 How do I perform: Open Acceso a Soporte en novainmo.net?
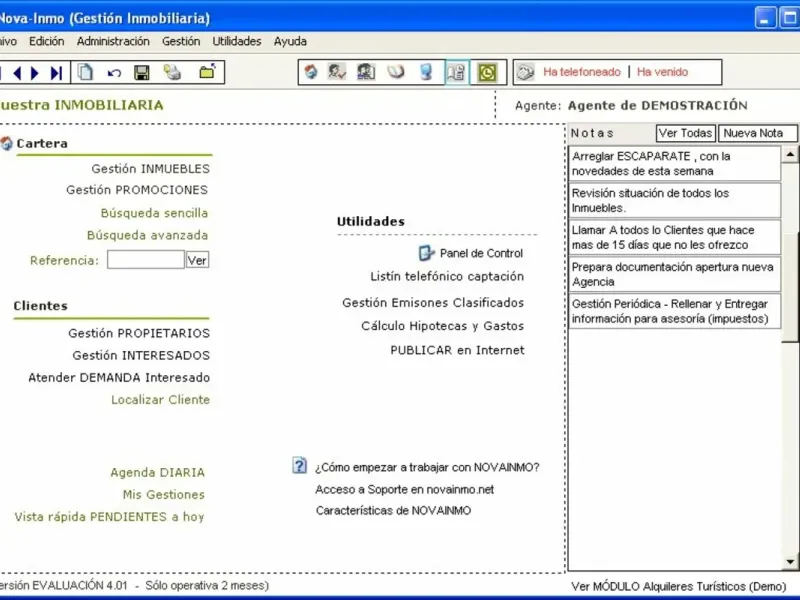coord(405,489)
